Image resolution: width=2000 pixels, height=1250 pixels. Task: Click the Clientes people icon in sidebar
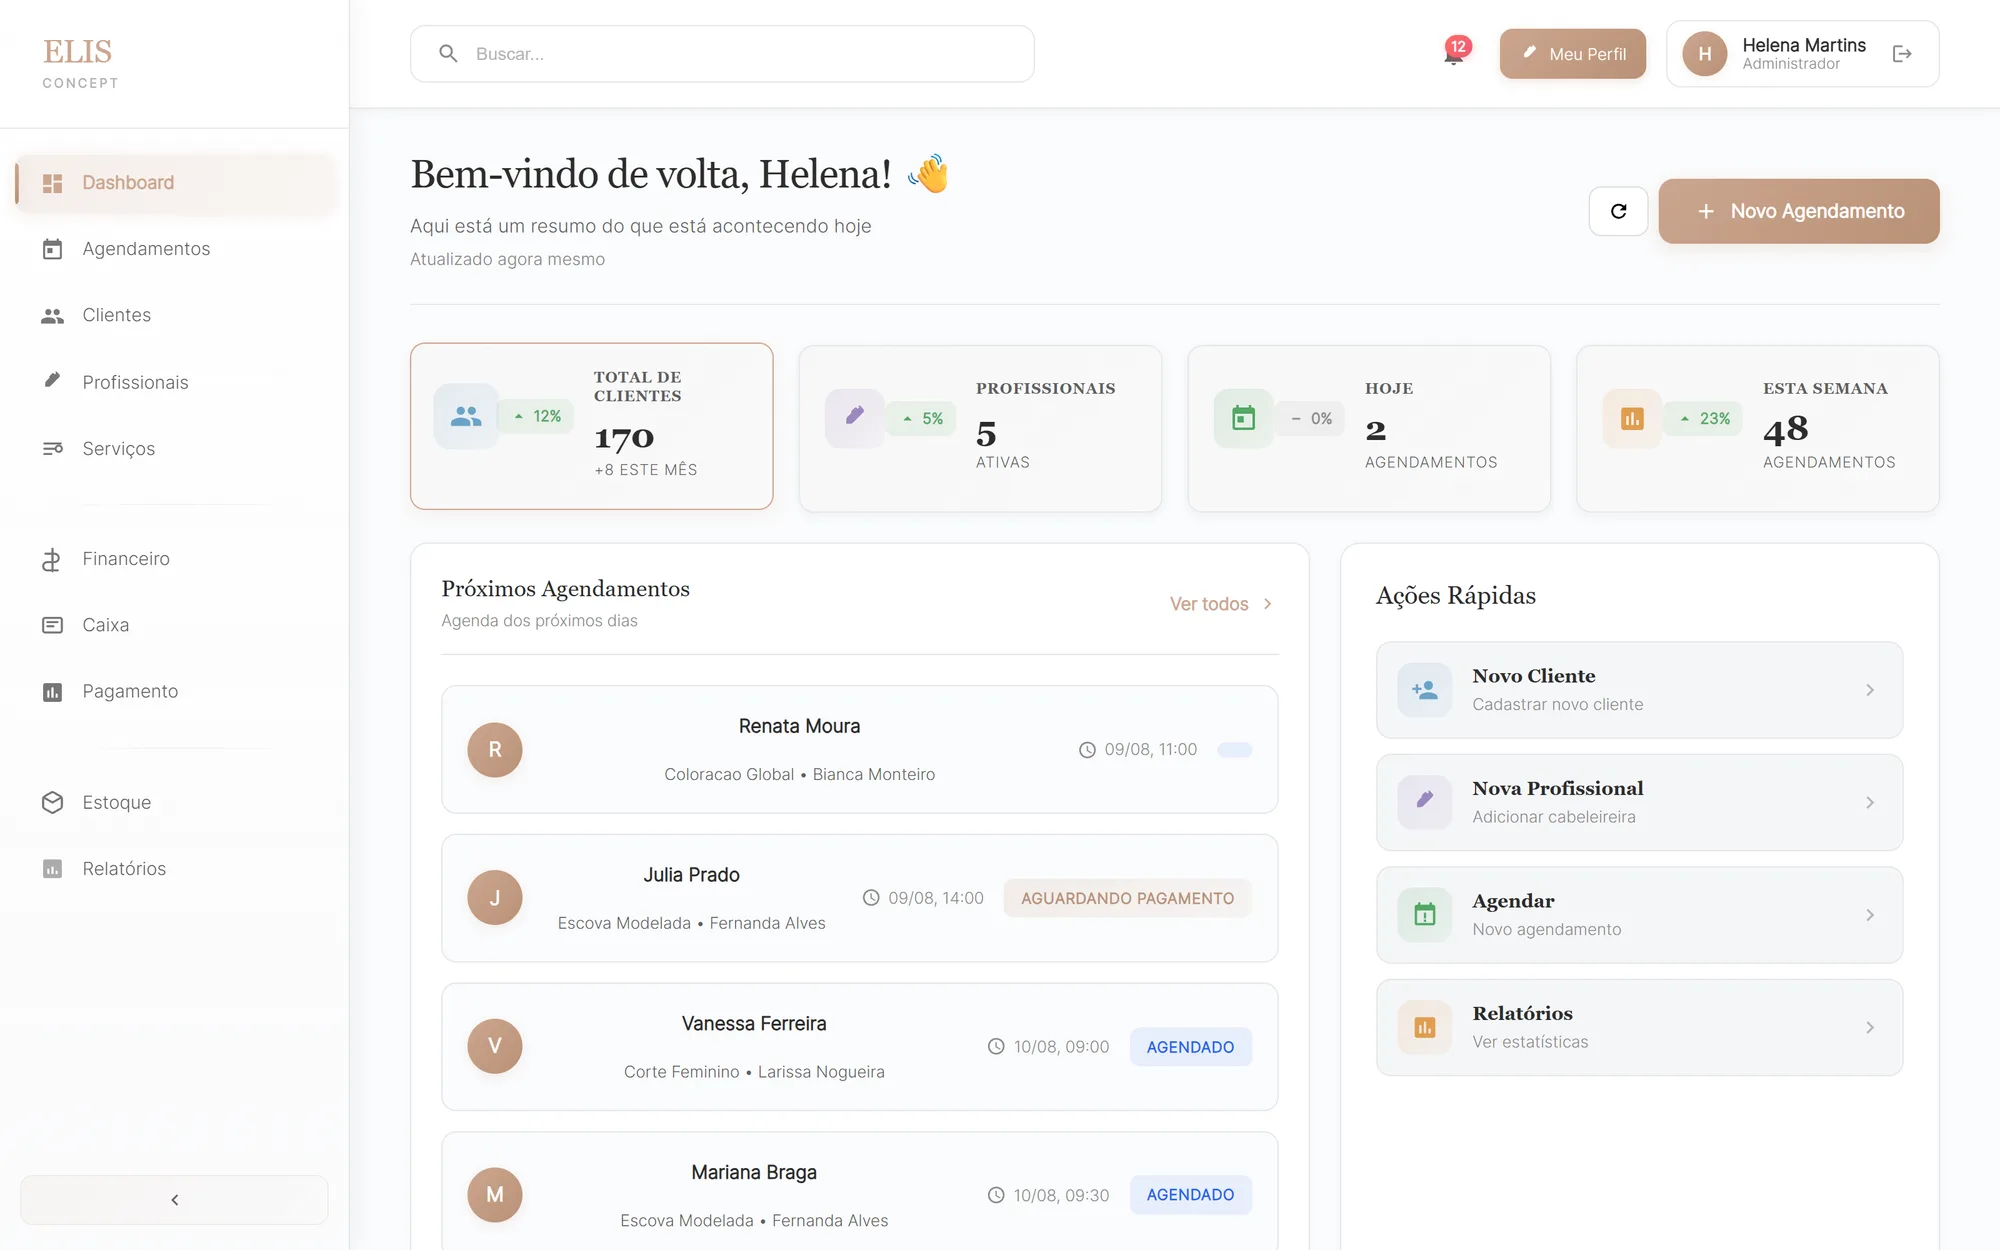coord(53,315)
